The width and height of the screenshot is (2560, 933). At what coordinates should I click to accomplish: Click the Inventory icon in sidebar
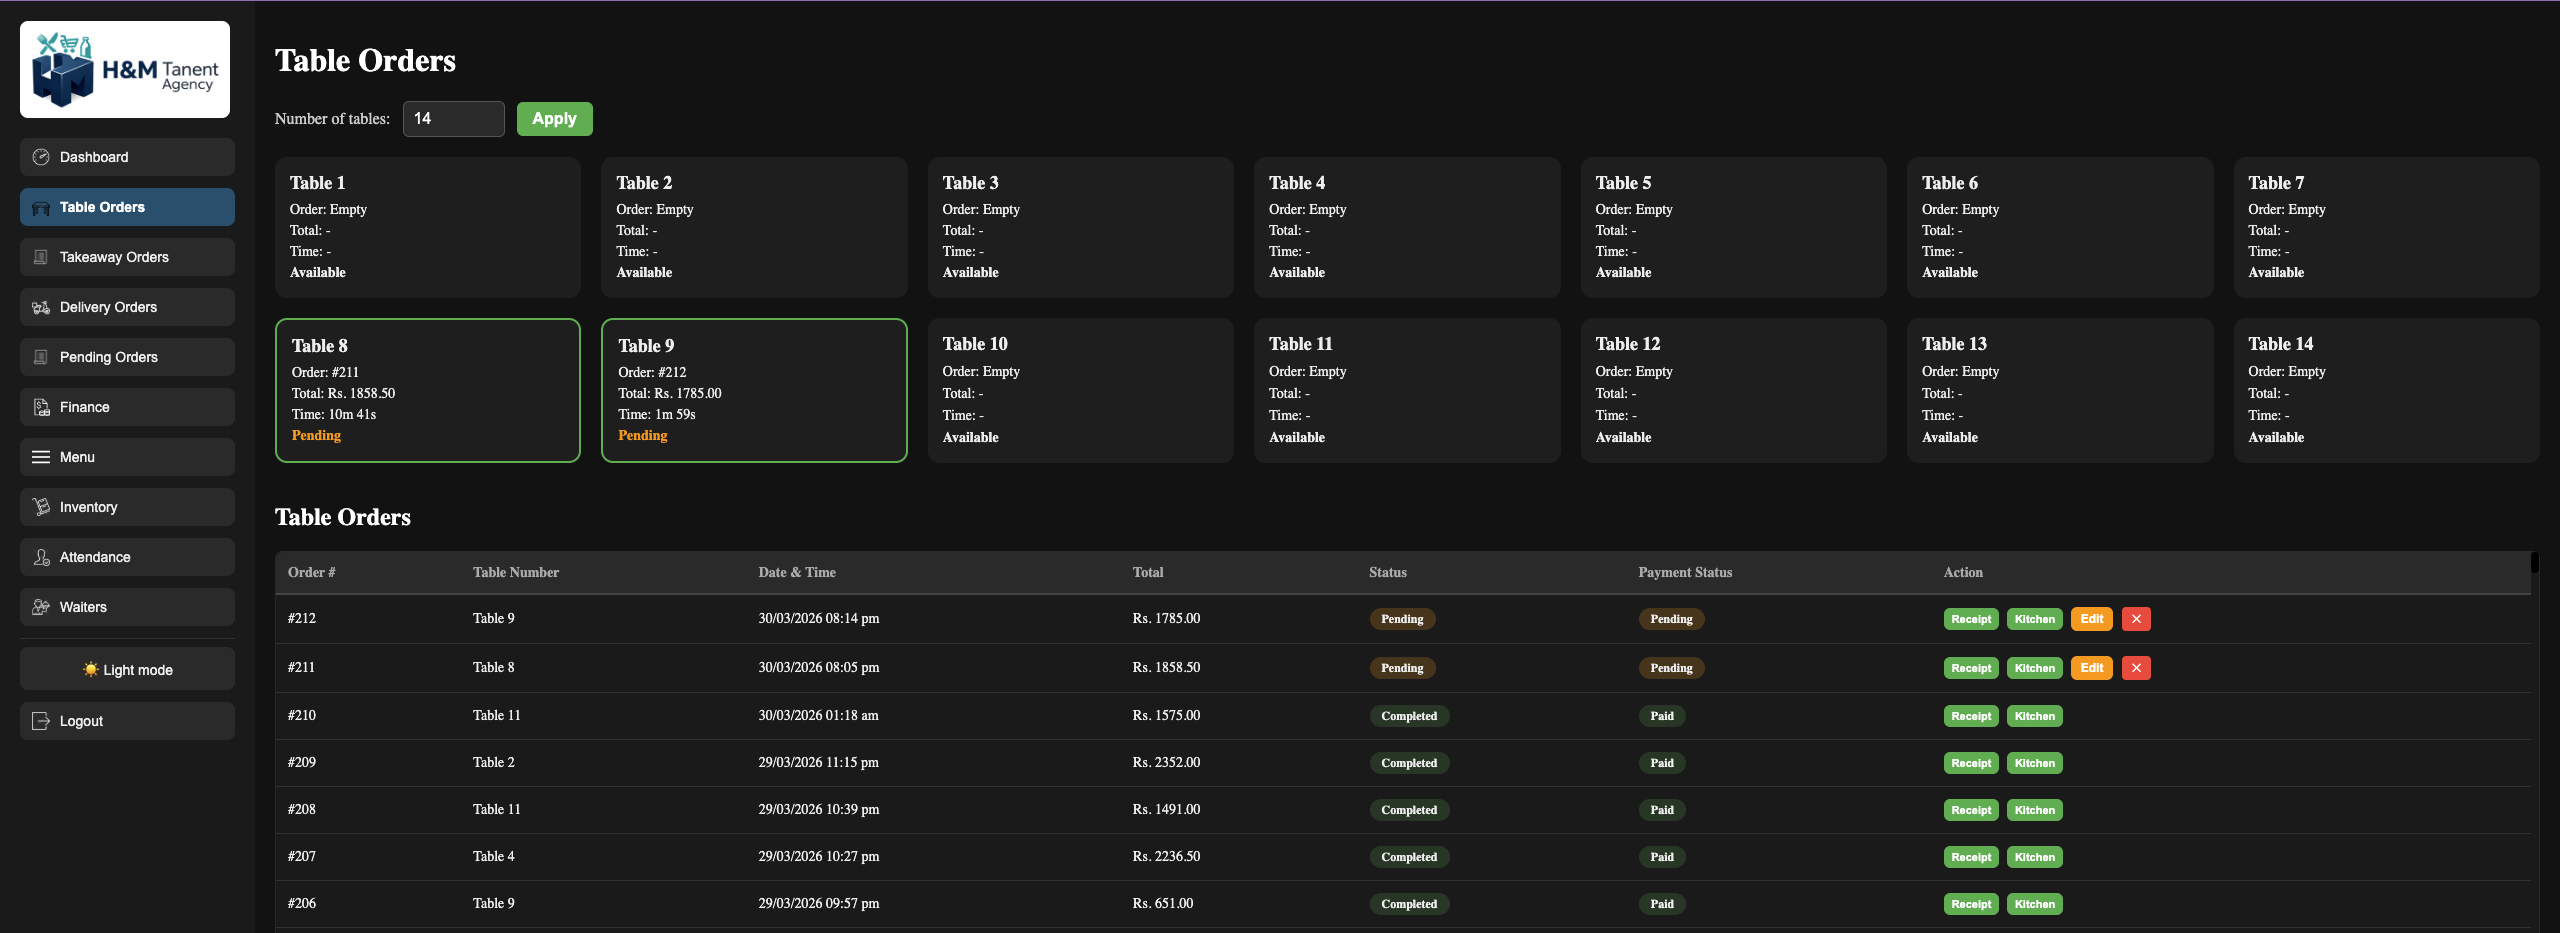(x=41, y=507)
